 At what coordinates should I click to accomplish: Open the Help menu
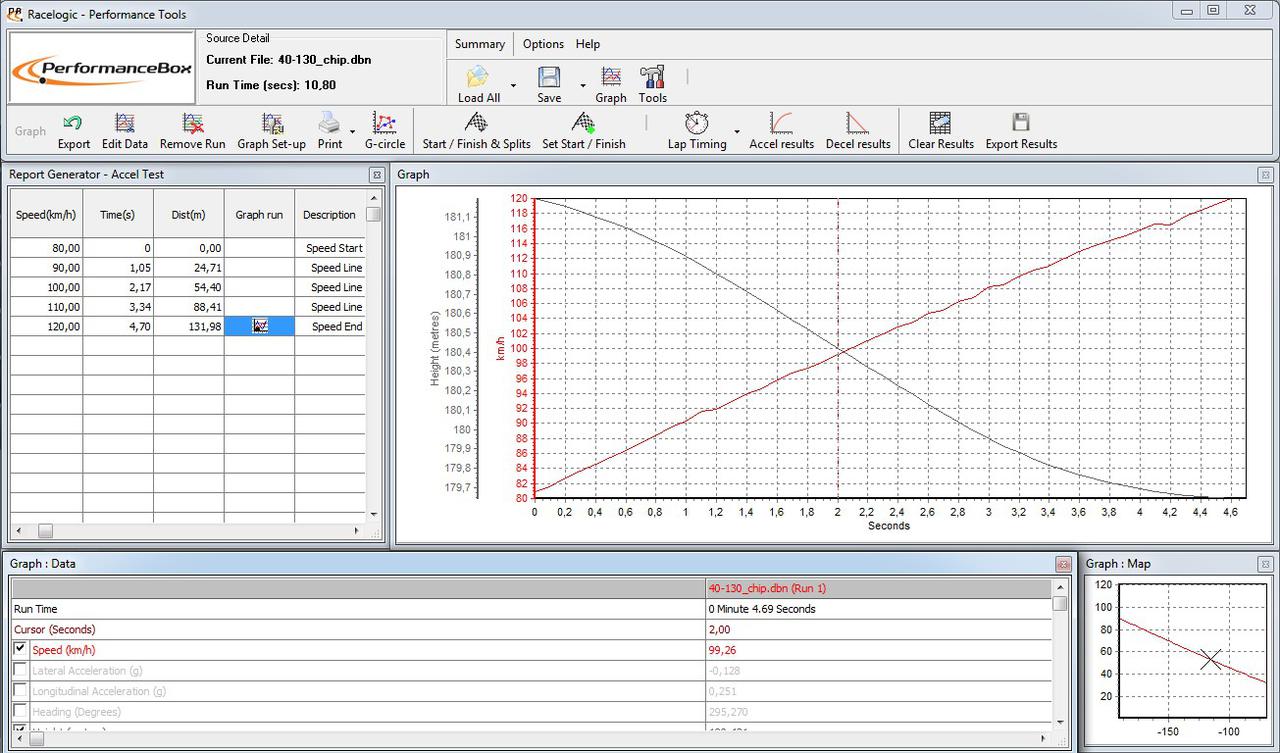pos(588,44)
